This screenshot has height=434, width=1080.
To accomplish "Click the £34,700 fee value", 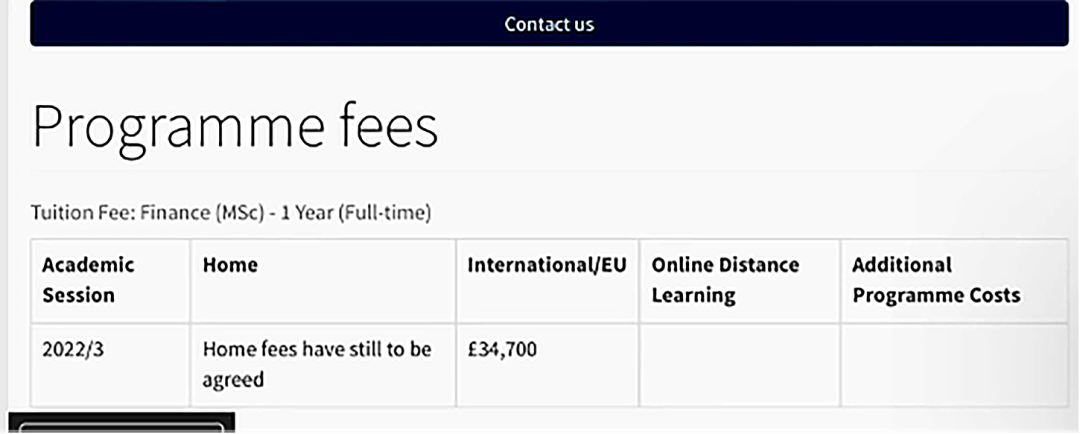I will point(502,351).
